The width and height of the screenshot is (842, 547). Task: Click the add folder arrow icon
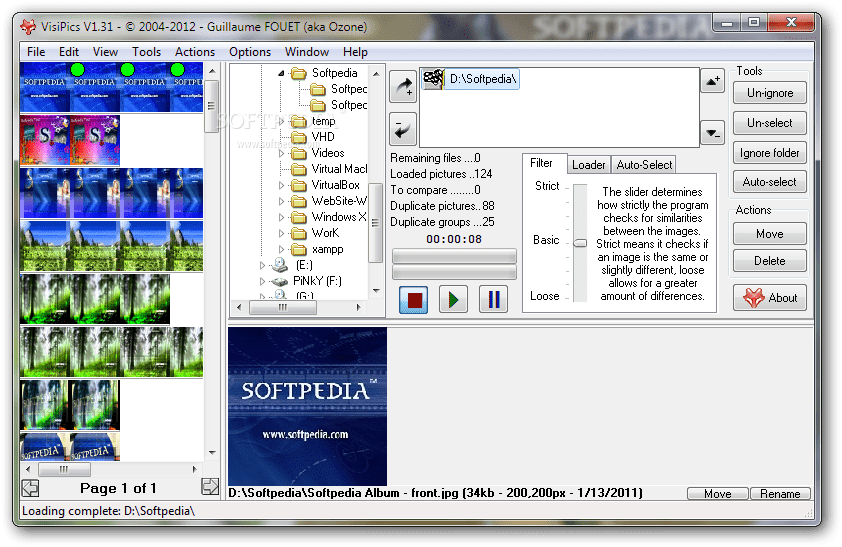click(x=402, y=87)
